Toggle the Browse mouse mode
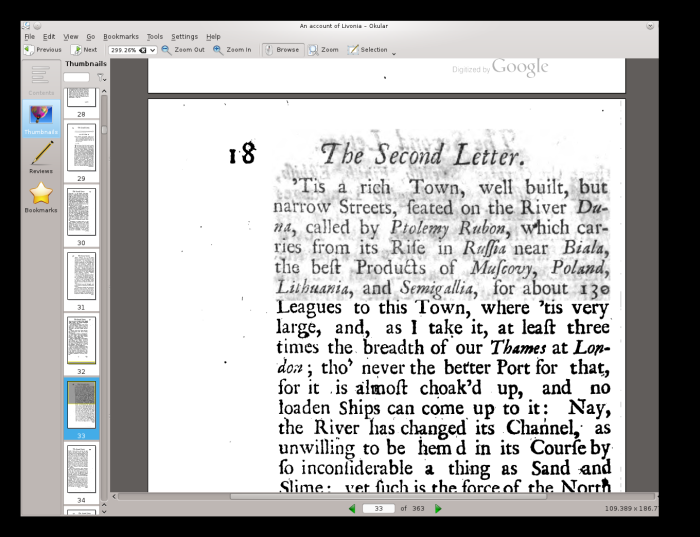This screenshot has height=537, width=700. [281, 49]
